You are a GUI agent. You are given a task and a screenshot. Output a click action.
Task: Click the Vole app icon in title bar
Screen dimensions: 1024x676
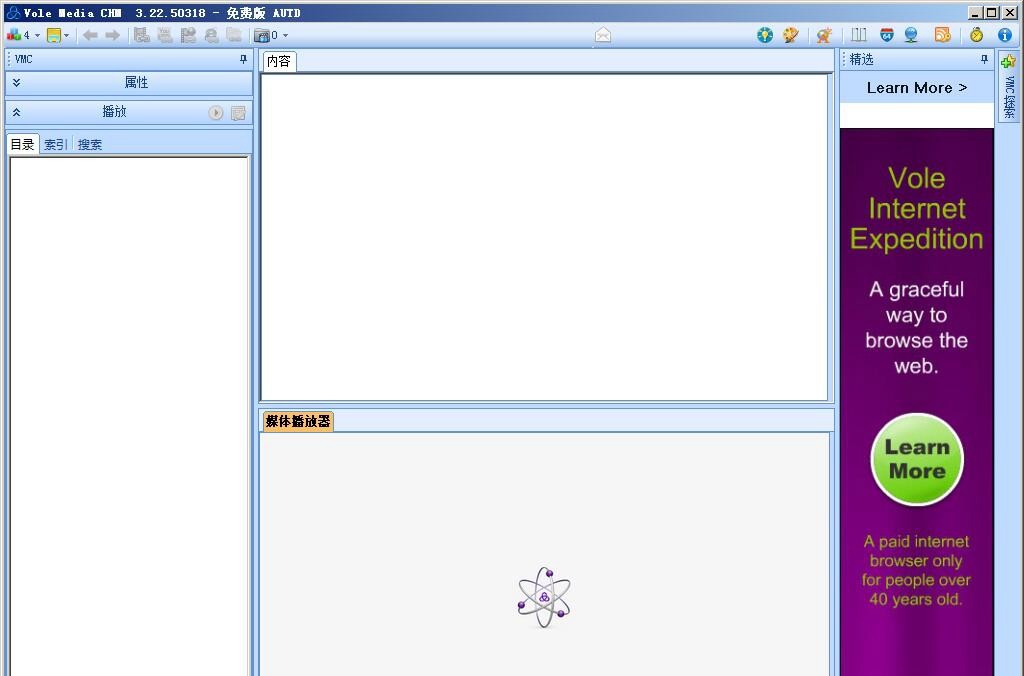pyautogui.click(x=12, y=12)
